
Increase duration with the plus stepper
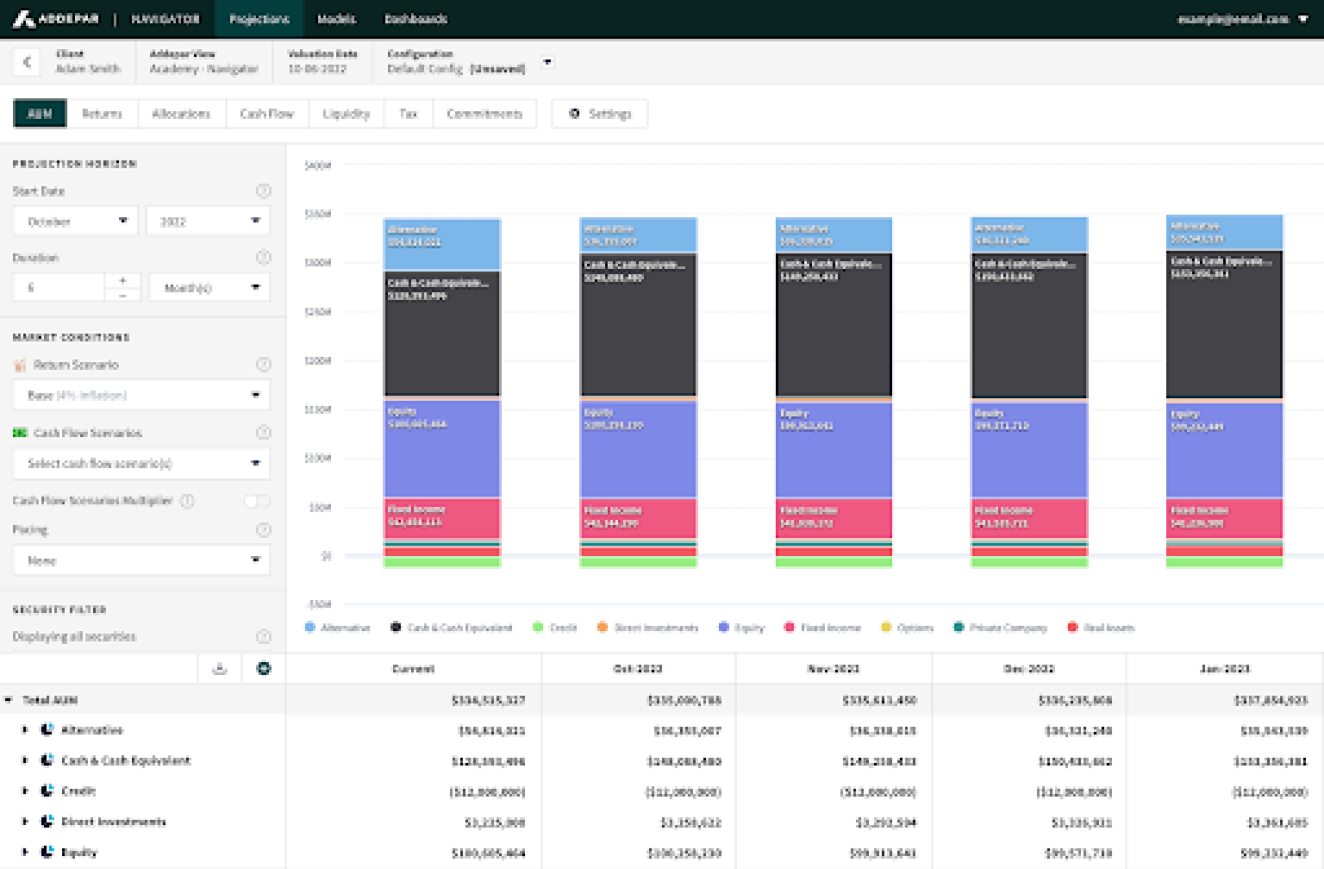click(122, 281)
